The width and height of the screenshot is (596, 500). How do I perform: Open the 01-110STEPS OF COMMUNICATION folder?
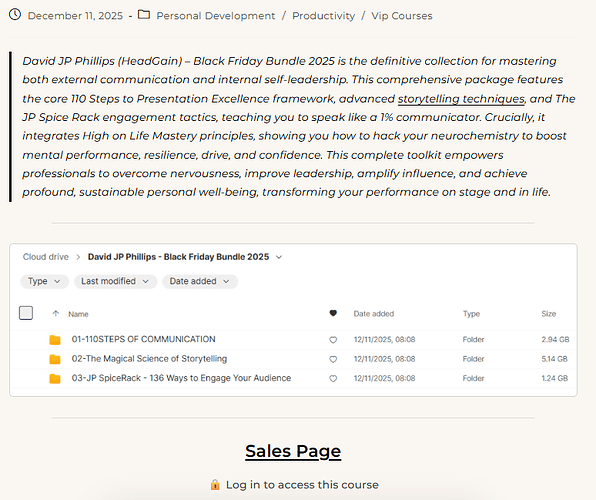click(143, 339)
